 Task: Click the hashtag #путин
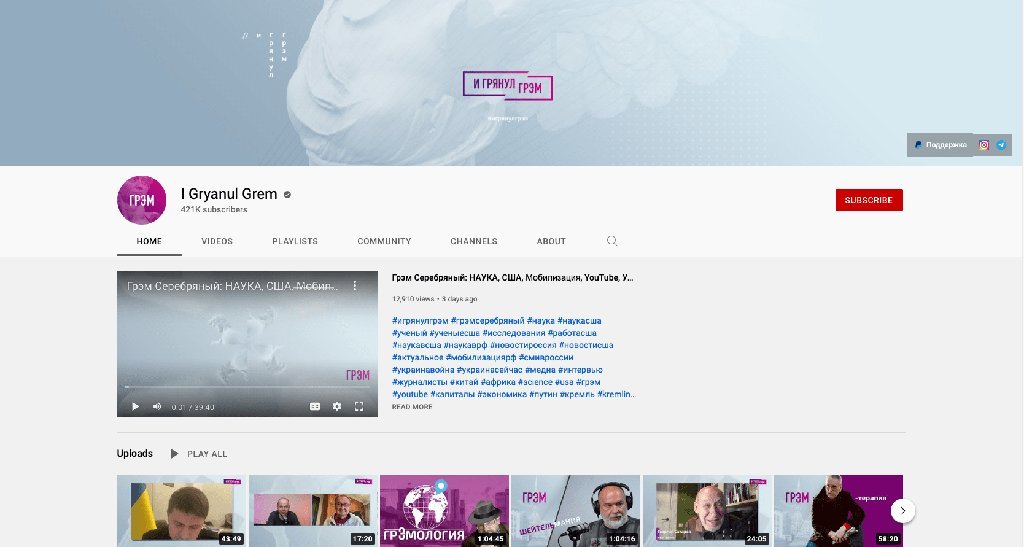pos(544,394)
